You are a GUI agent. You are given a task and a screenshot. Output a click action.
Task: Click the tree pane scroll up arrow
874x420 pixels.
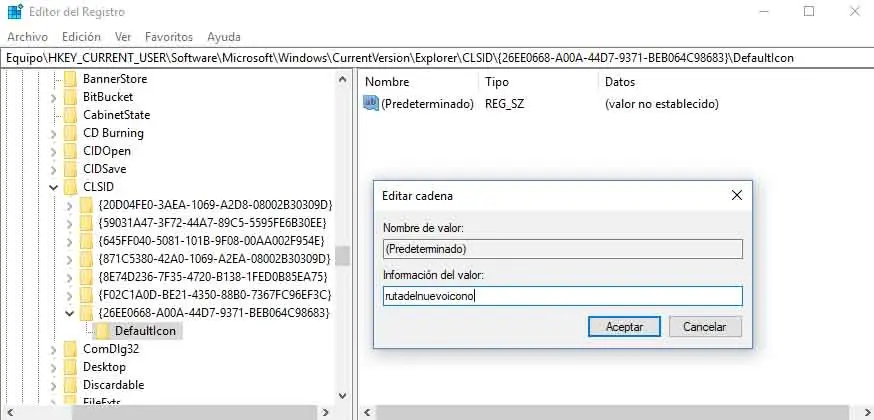(343, 79)
